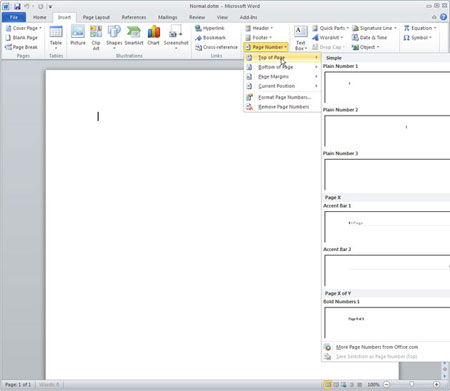Insert a Picture from the ribbon

[x=78, y=35]
